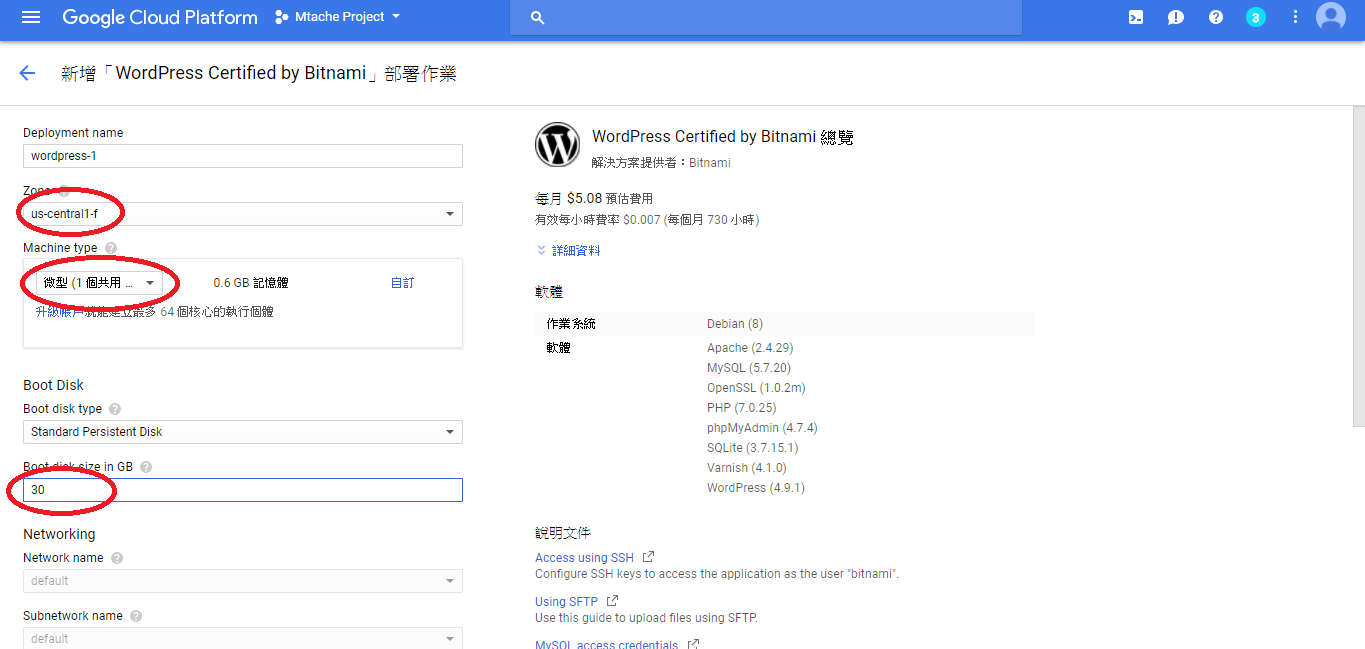Click Varnish (4.1.0) software entry
Screen dimensions: 1365x649
coord(747,468)
